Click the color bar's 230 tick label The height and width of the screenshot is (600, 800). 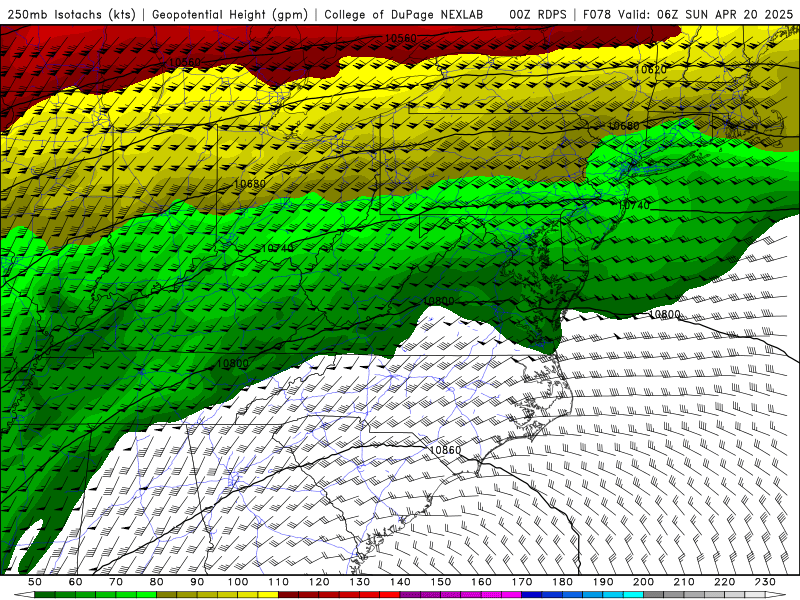766,582
